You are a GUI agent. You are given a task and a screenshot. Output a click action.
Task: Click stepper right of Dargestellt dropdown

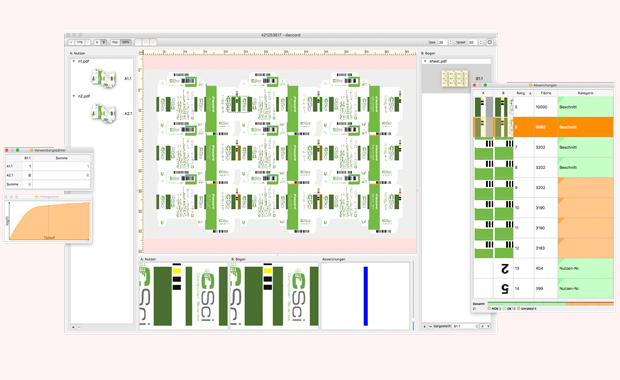(x=485, y=326)
